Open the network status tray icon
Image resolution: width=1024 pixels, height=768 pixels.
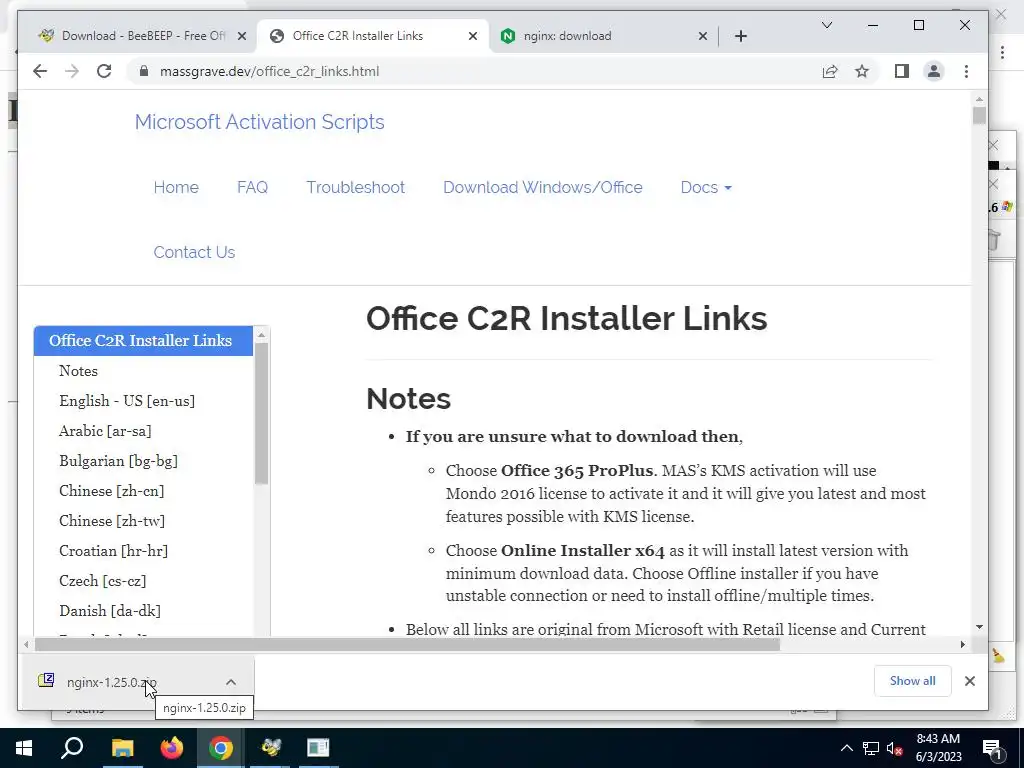click(x=871, y=748)
